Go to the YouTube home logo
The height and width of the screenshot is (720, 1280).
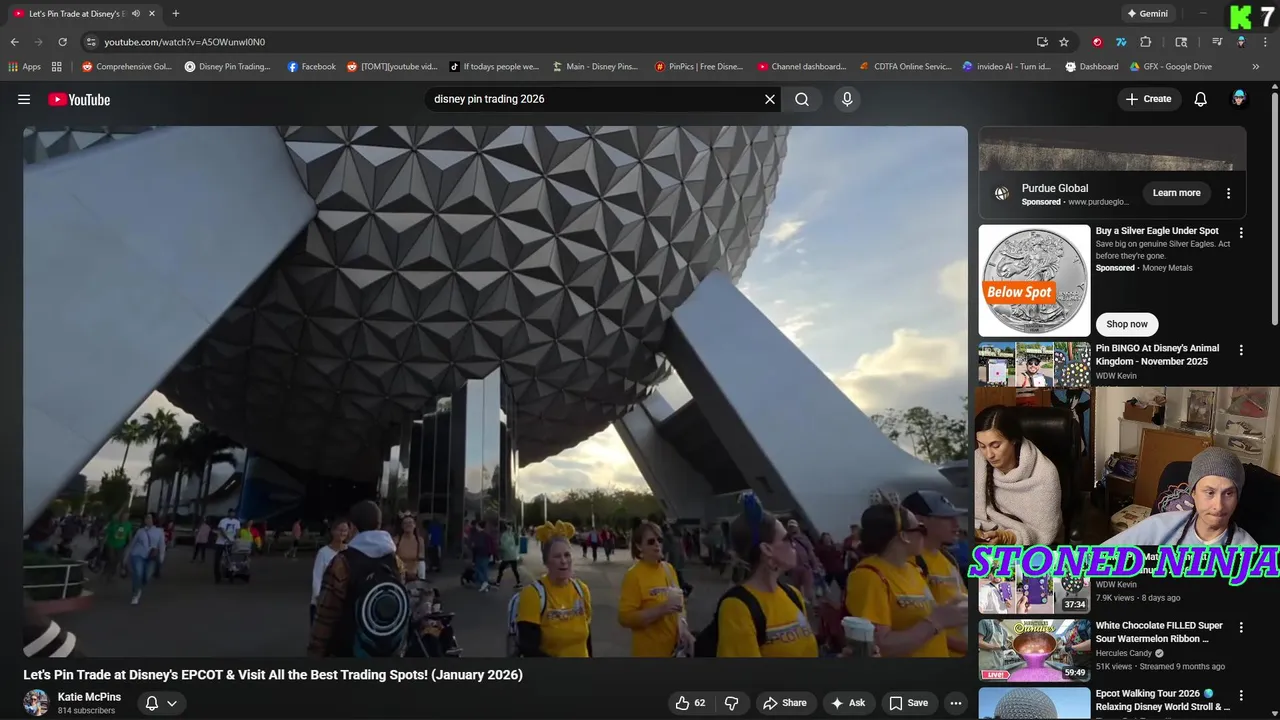[79, 99]
